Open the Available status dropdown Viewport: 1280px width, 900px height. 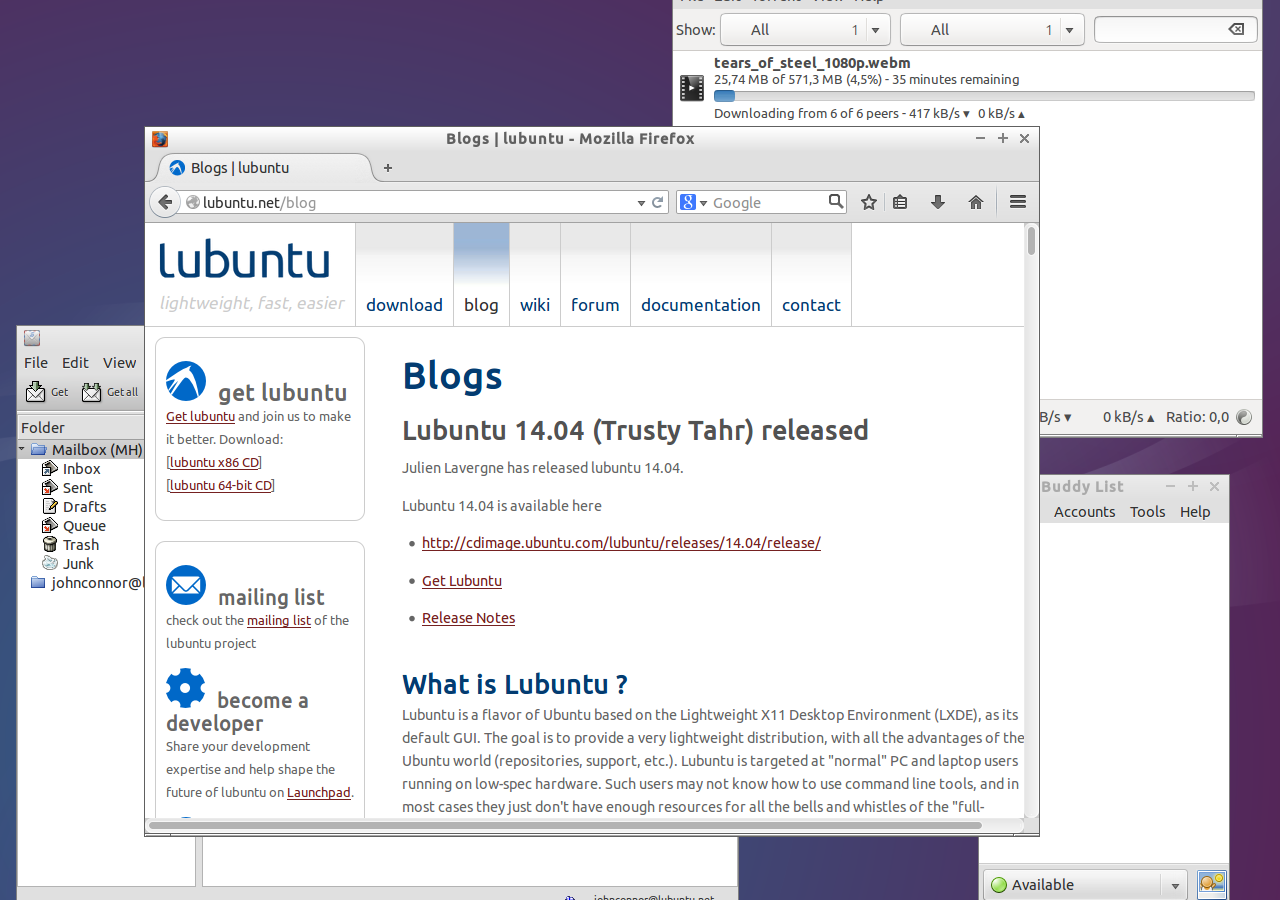(1085, 885)
